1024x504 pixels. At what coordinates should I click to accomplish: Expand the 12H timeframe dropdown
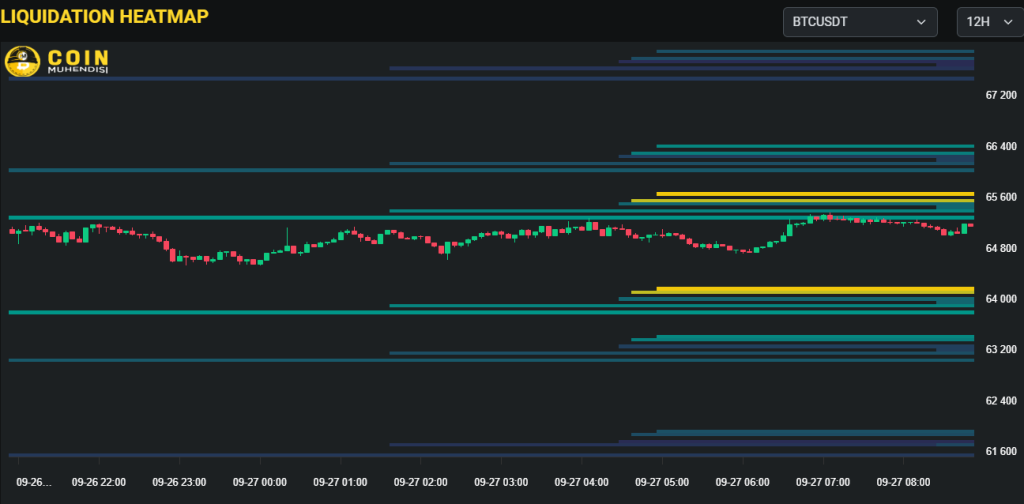(987, 22)
